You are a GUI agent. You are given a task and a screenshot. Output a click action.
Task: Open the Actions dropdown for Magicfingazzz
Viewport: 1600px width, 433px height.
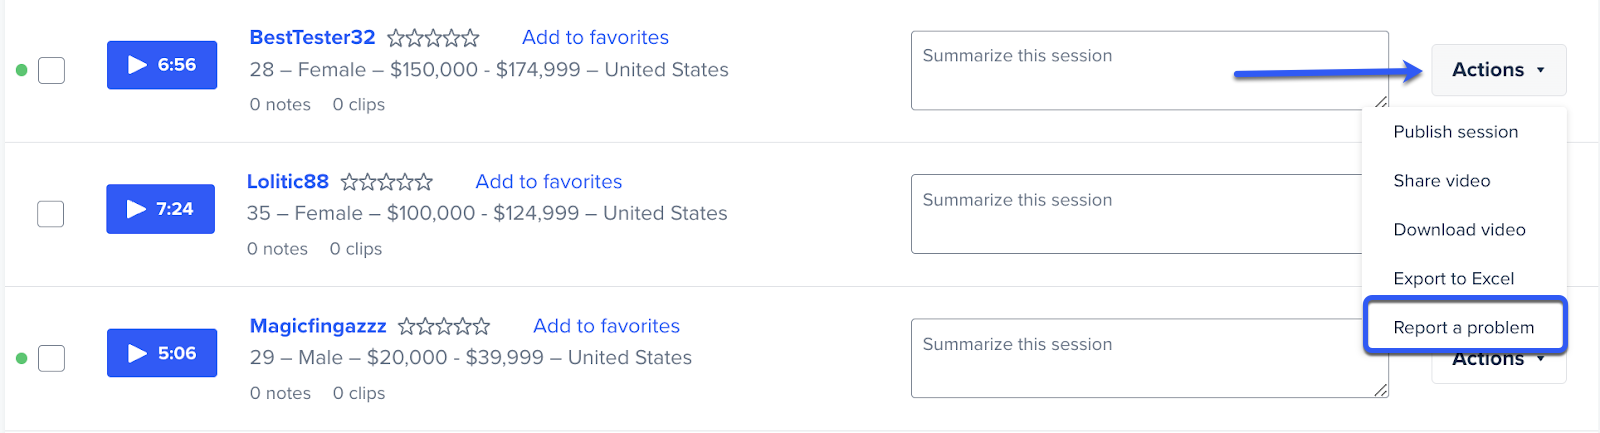1499,364
